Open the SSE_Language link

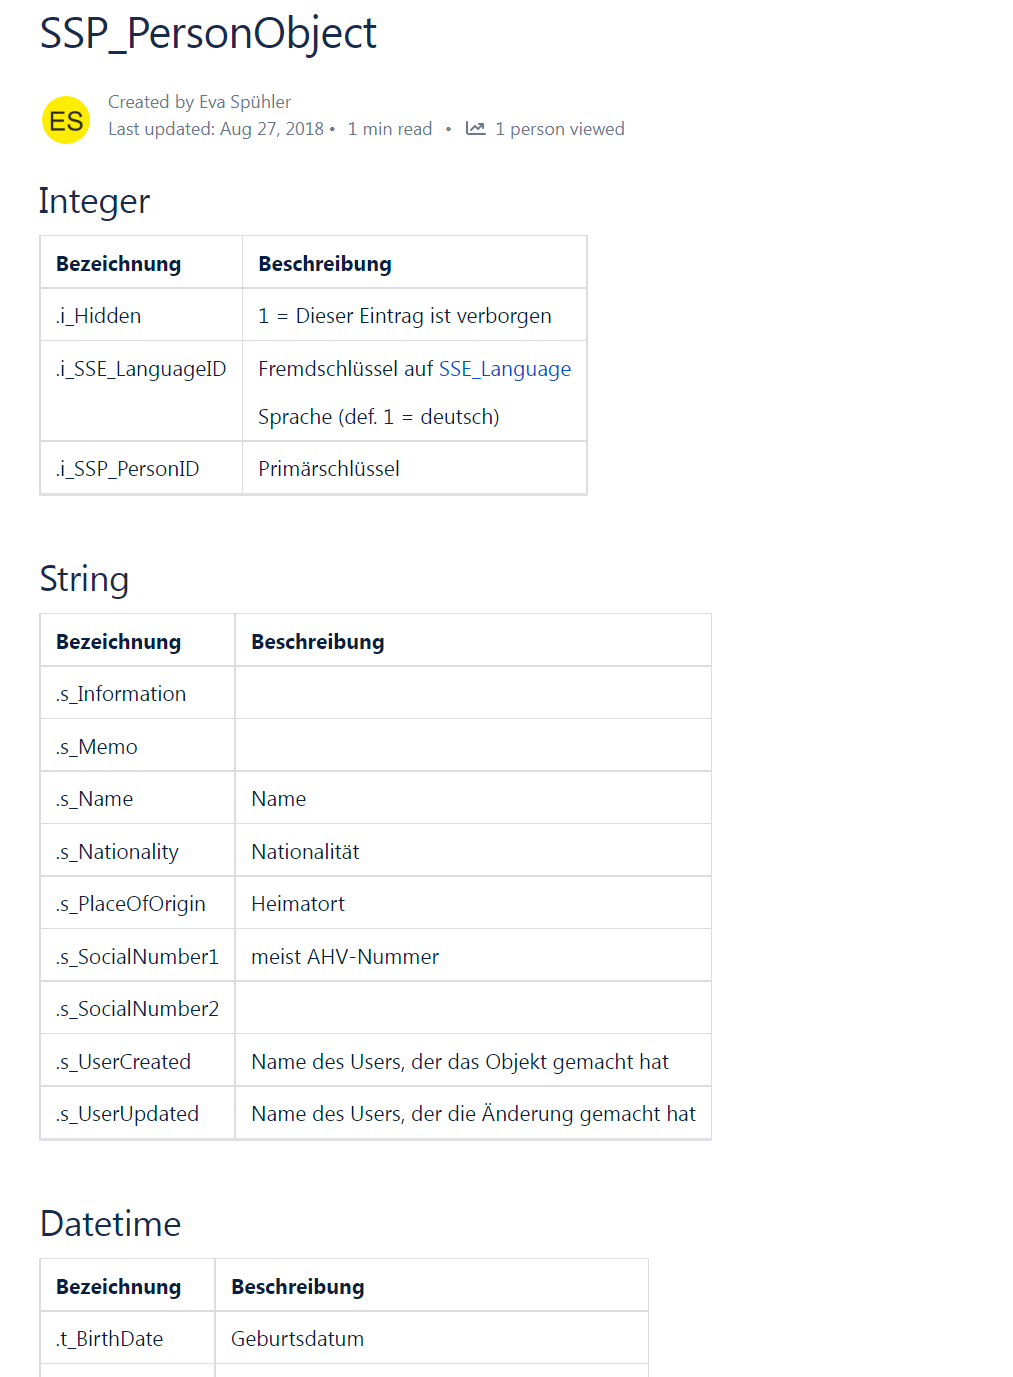(x=505, y=369)
